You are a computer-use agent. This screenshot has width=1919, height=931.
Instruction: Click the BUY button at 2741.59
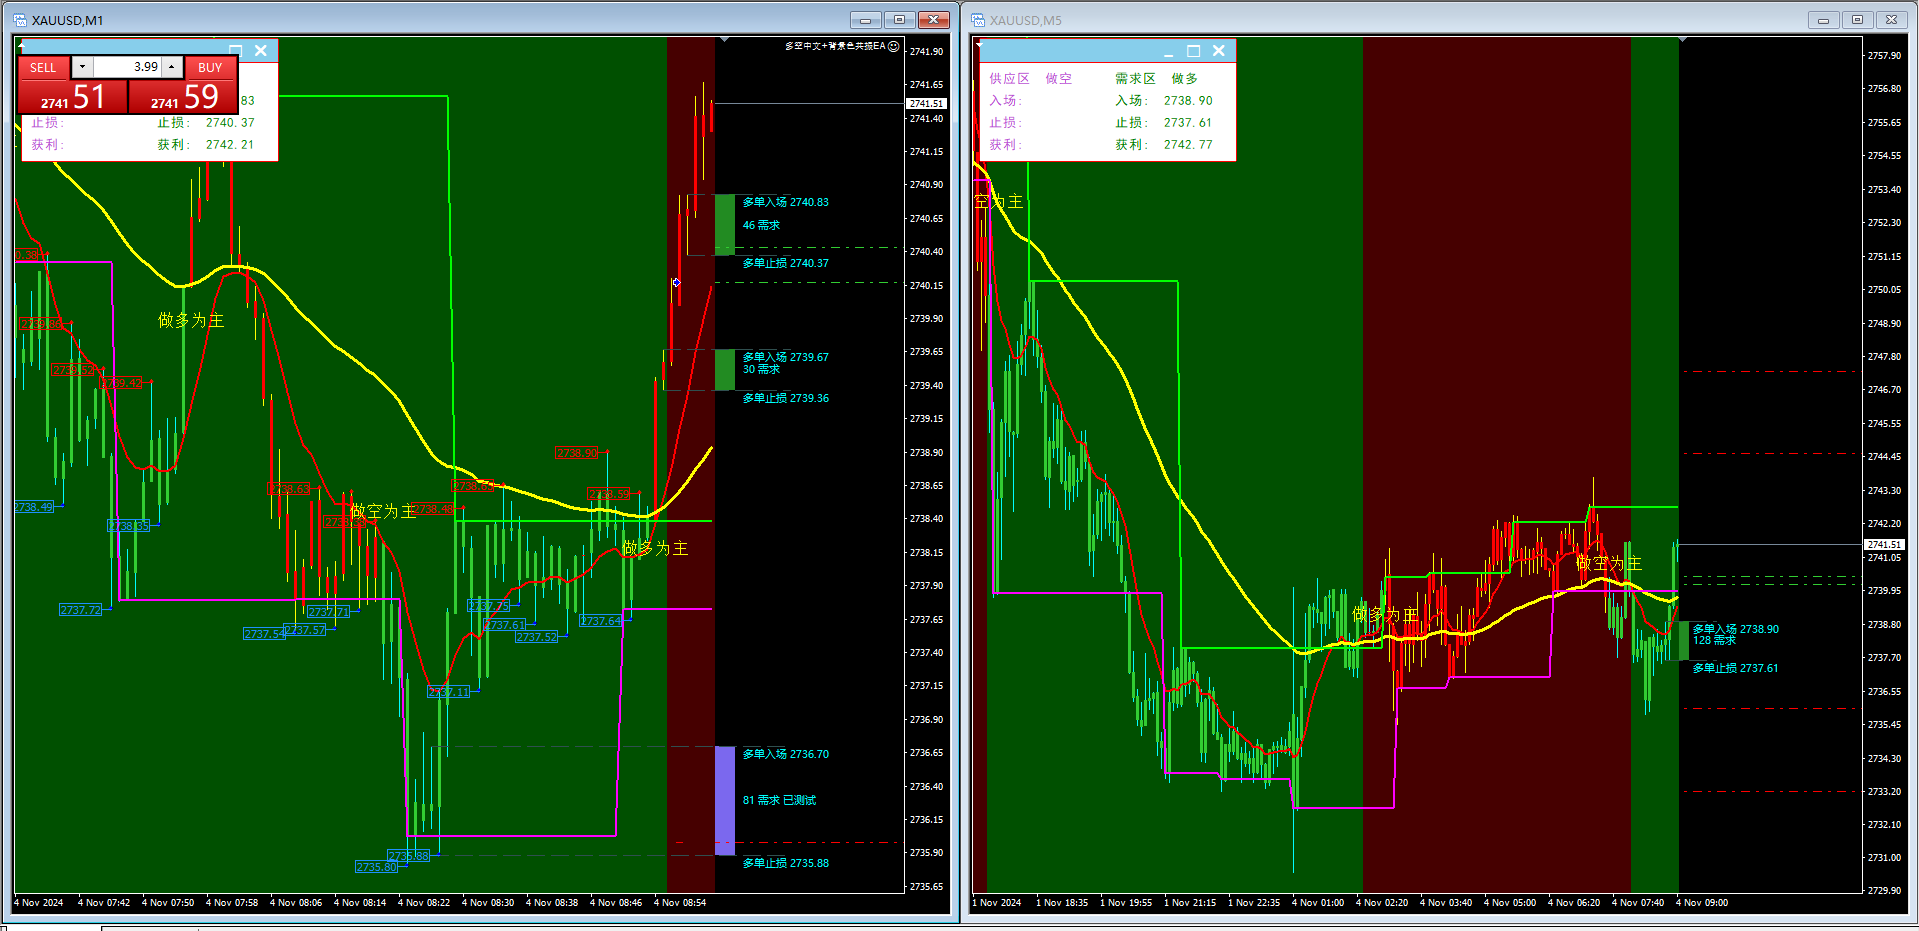184,97
